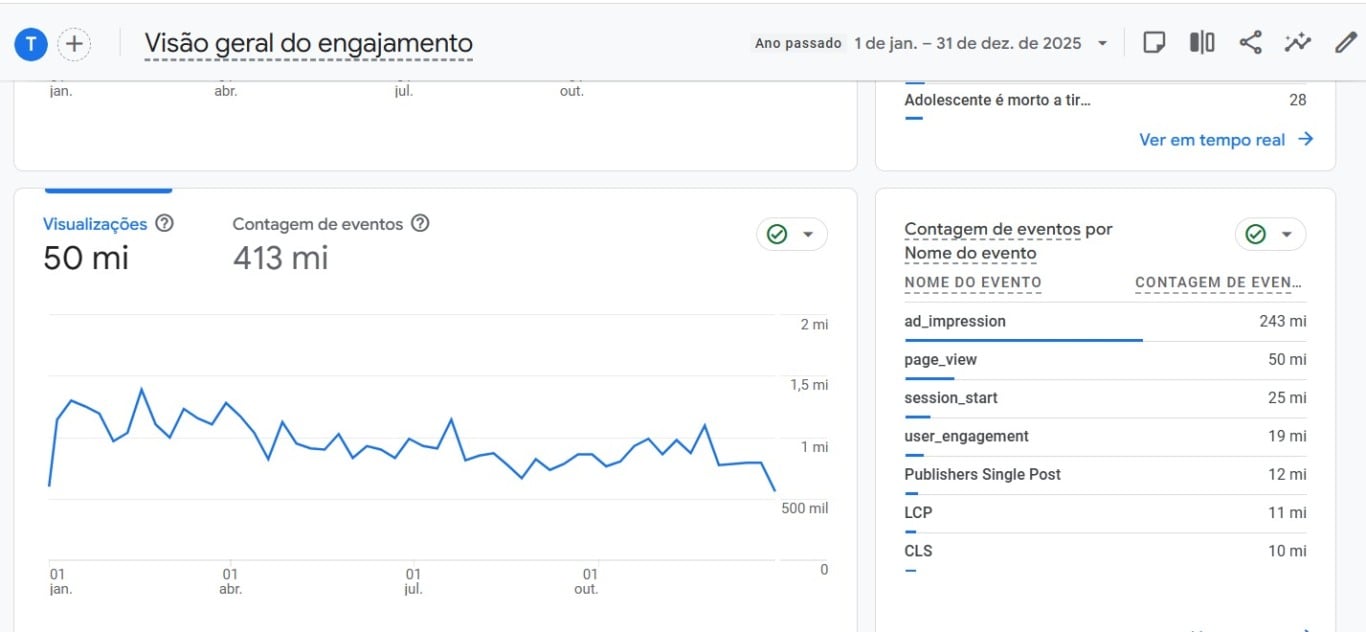1366x632 pixels.
Task: Click the report title Visão geral do engajamento
Action: point(308,44)
